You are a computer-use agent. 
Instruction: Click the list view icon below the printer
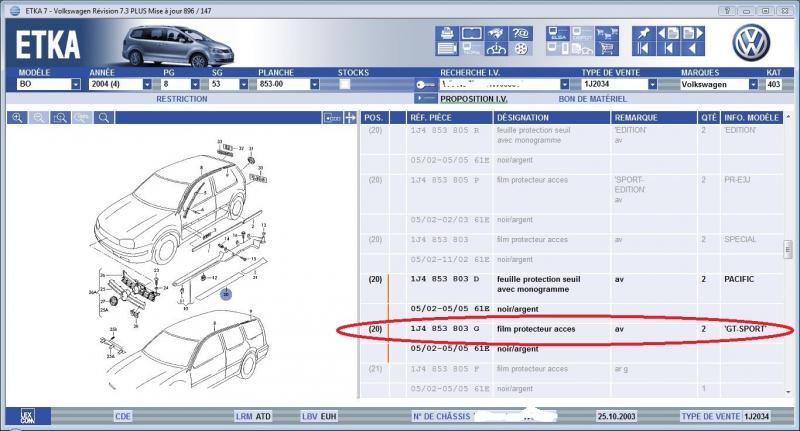[446, 49]
